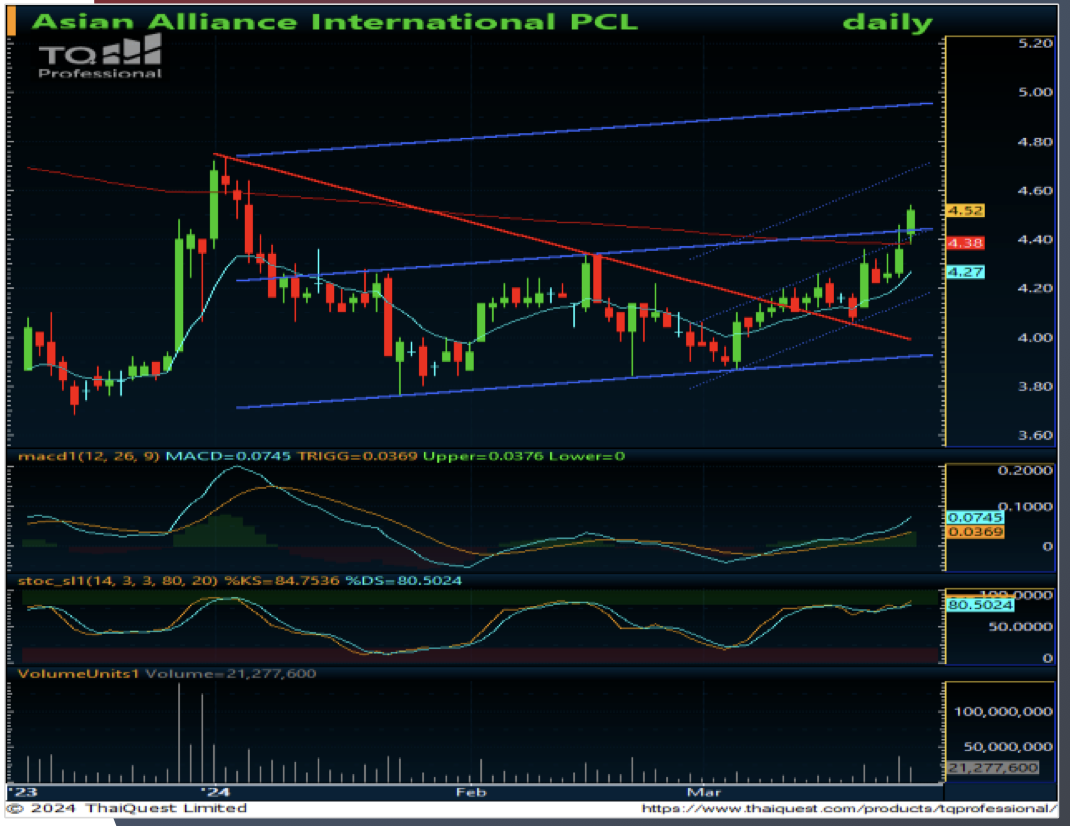The height and width of the screenshot is (826, 1070).
Task: Select the cyan 80.5024 stochastic value tag
Action: point(980,605)
